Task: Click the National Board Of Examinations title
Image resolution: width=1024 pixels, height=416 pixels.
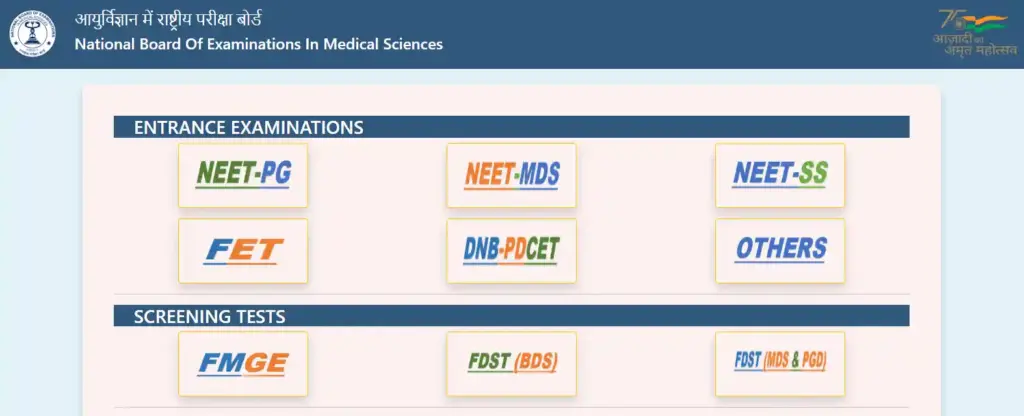Action: coord(258,44)
